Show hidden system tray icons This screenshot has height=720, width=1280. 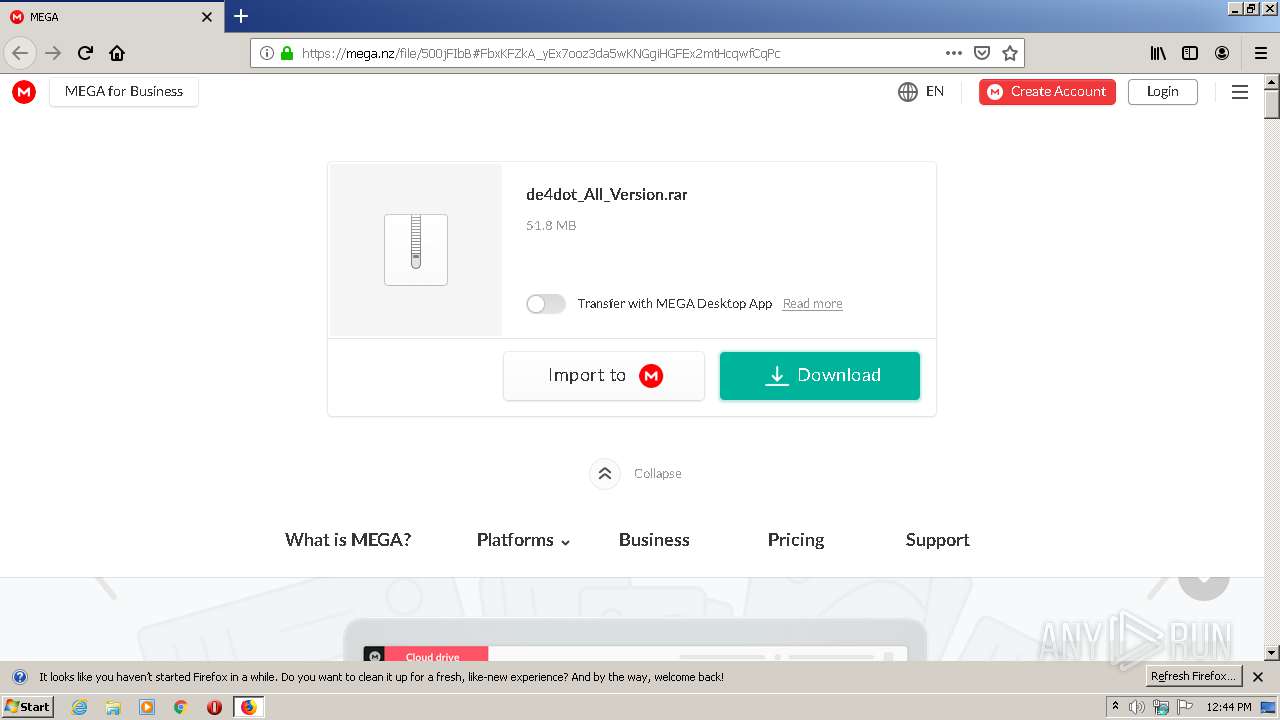[1115, 707]
